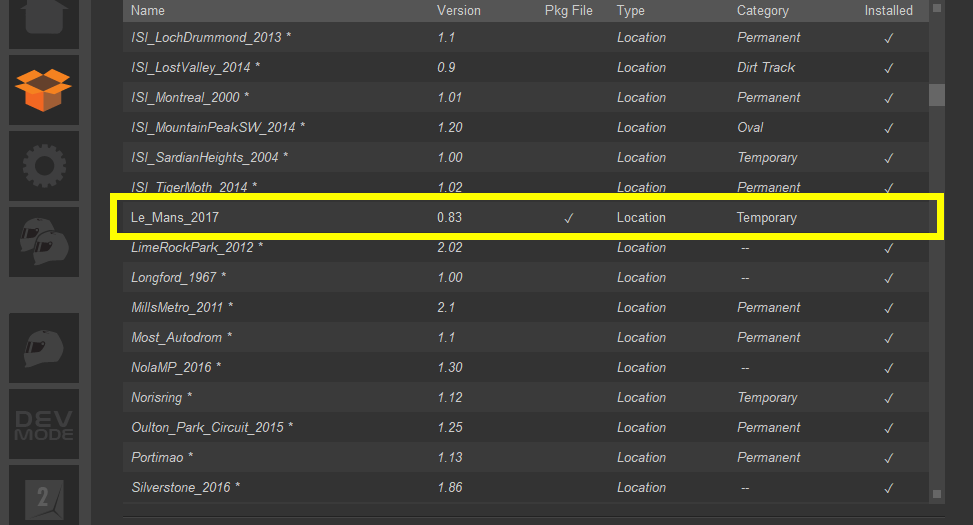This screenshot has width=973, height=525.
Task: Select MillsMetro_2011 entry
Action: (x=526, y=307)
